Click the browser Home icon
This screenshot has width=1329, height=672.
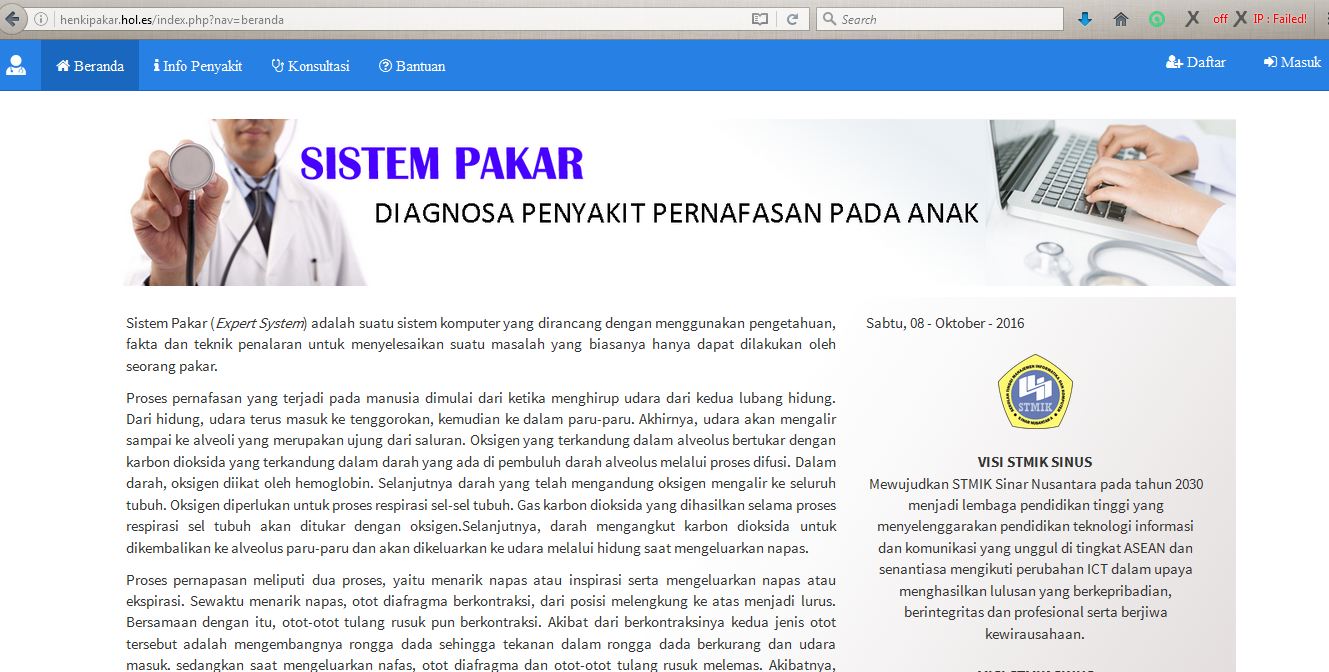point(1121,18)
